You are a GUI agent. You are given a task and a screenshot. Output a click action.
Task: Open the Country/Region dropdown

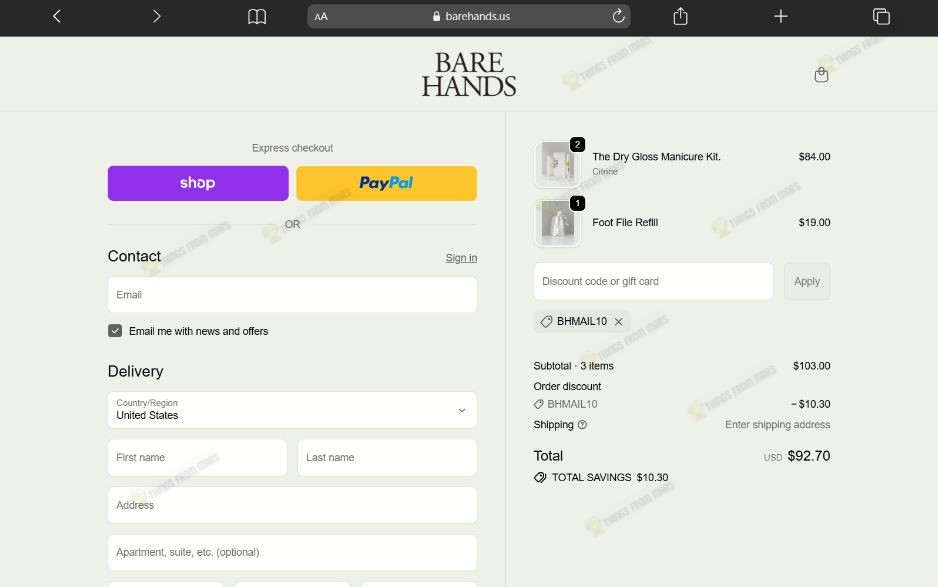(292, 410)
